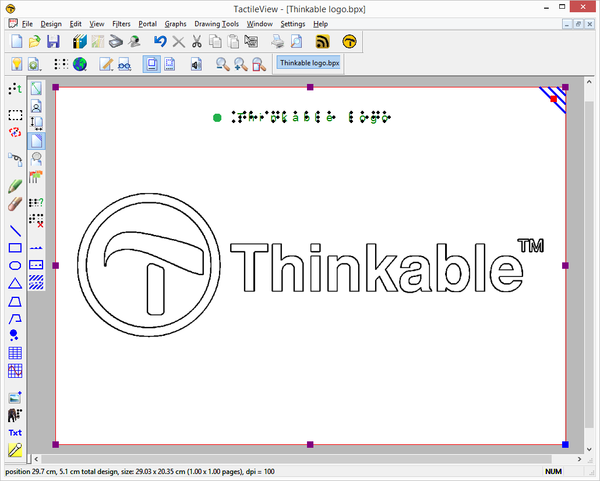Open the catalog books icon

coord(80,41)
